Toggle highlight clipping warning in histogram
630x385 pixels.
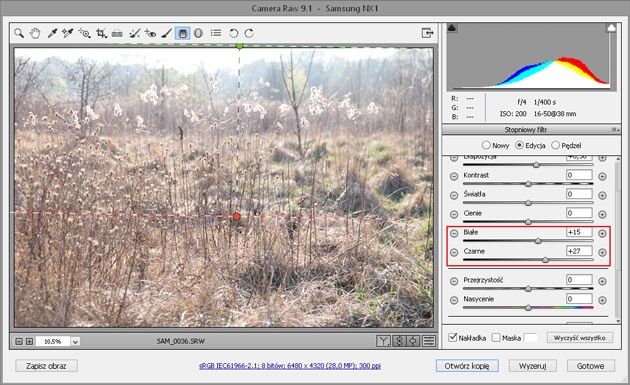pos(611,28)
